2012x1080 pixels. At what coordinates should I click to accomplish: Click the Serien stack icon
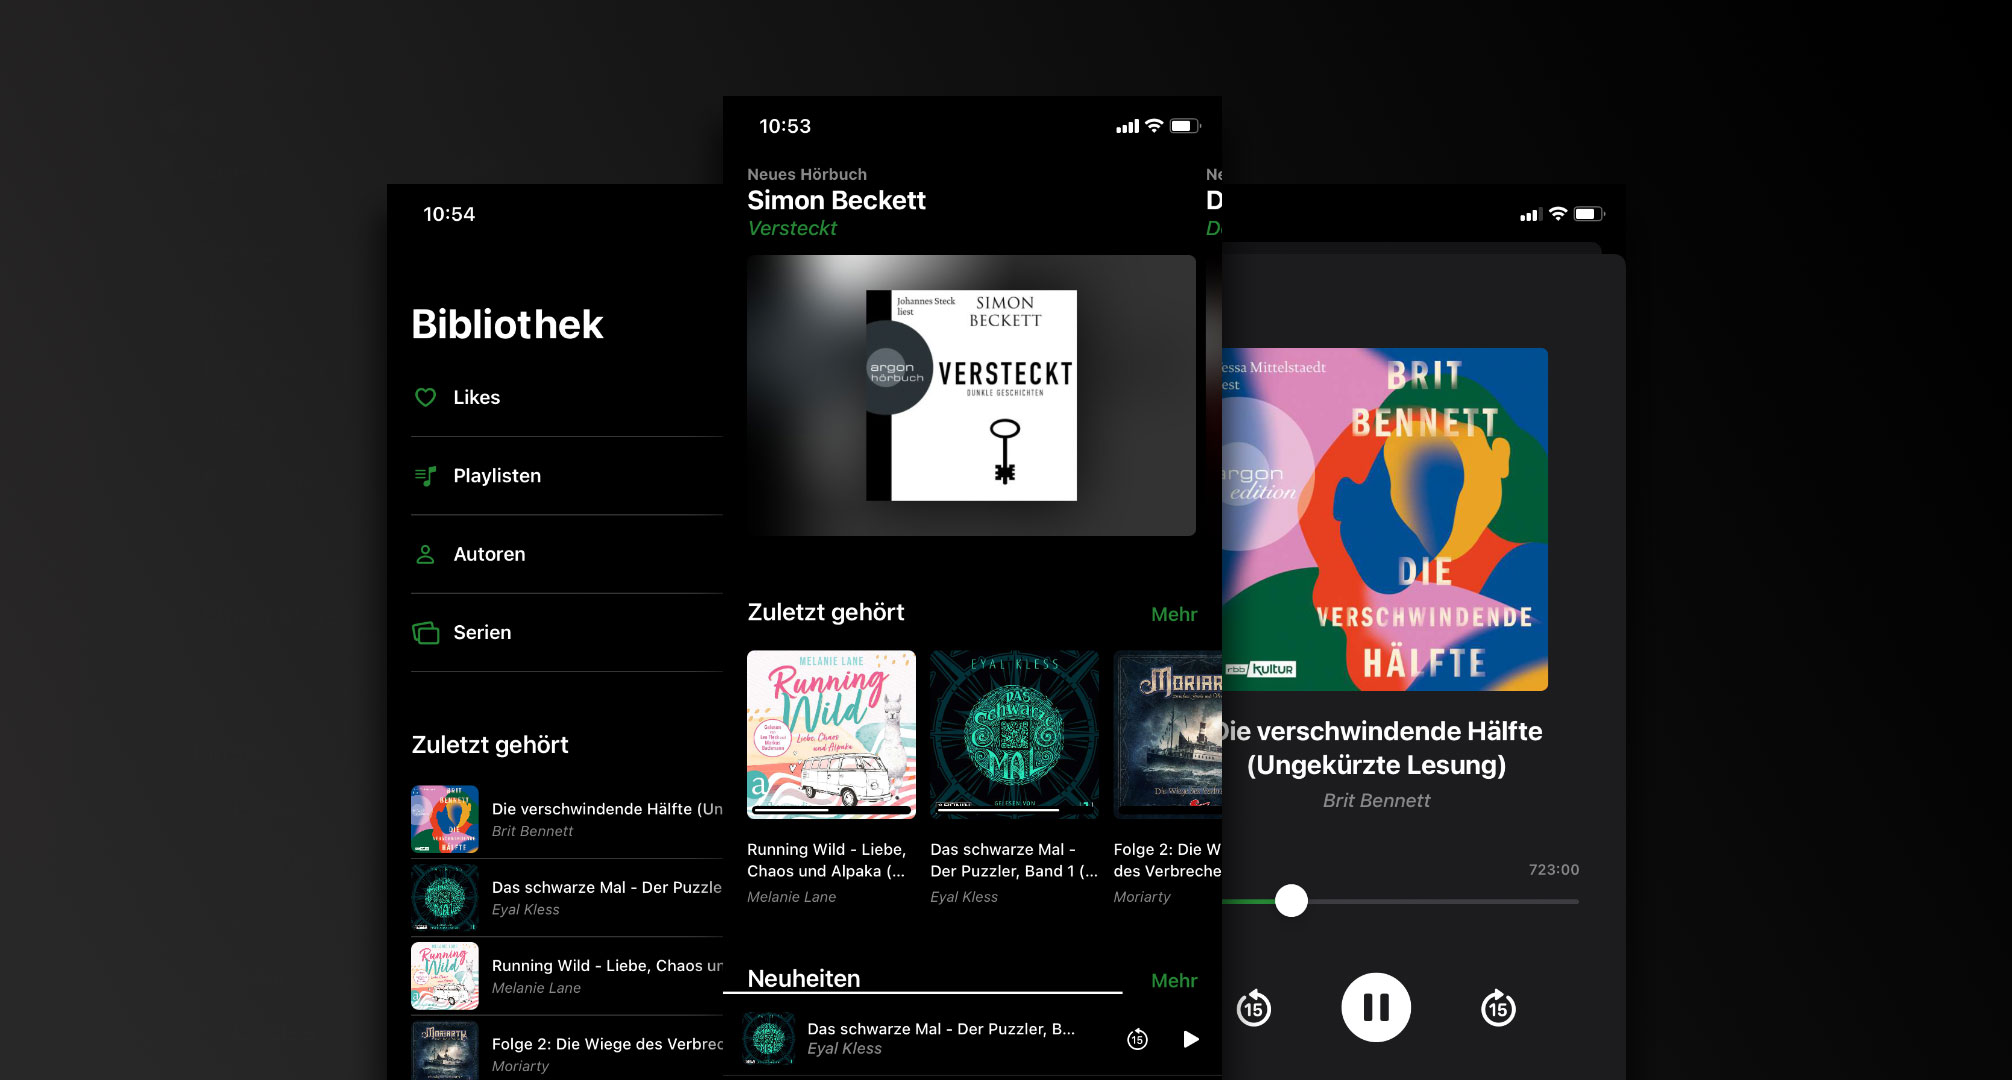[426, 632]
